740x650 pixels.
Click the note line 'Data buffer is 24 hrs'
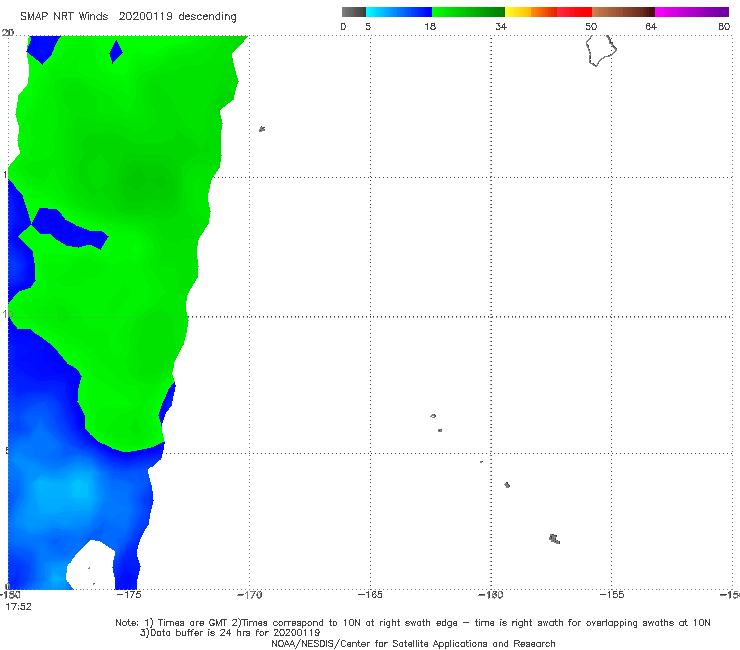click(x=230, y=633)
